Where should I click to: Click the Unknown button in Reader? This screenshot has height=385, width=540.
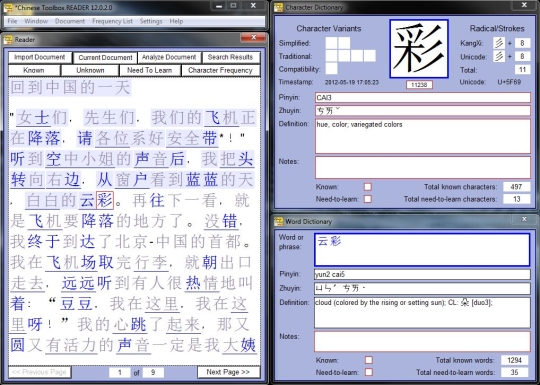click(x=90, y=70)
